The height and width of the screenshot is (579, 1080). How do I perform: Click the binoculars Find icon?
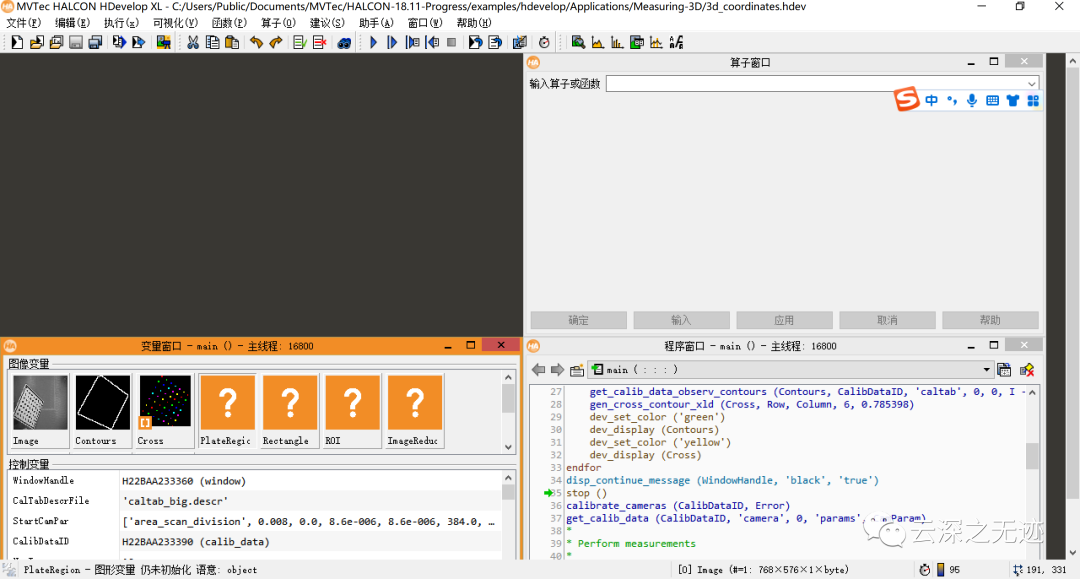[x=343, y=42]
